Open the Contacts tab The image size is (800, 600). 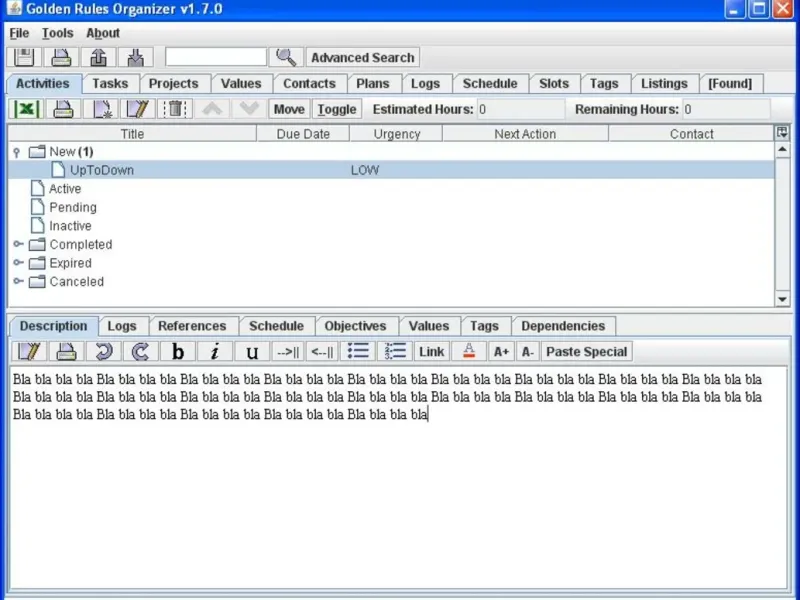(310, 84)
